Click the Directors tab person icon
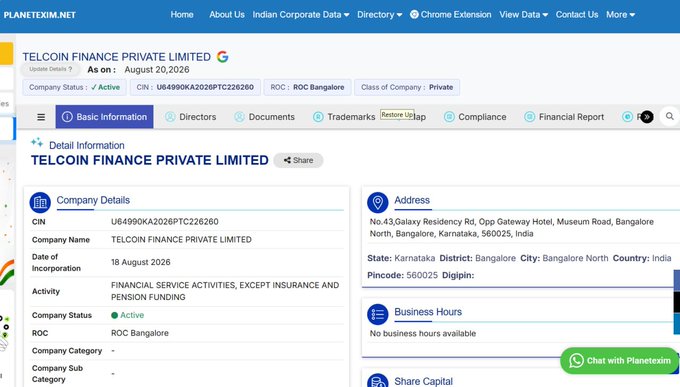Image resolution: width=680 pixels, height=387 pixels. click(170, 117)
